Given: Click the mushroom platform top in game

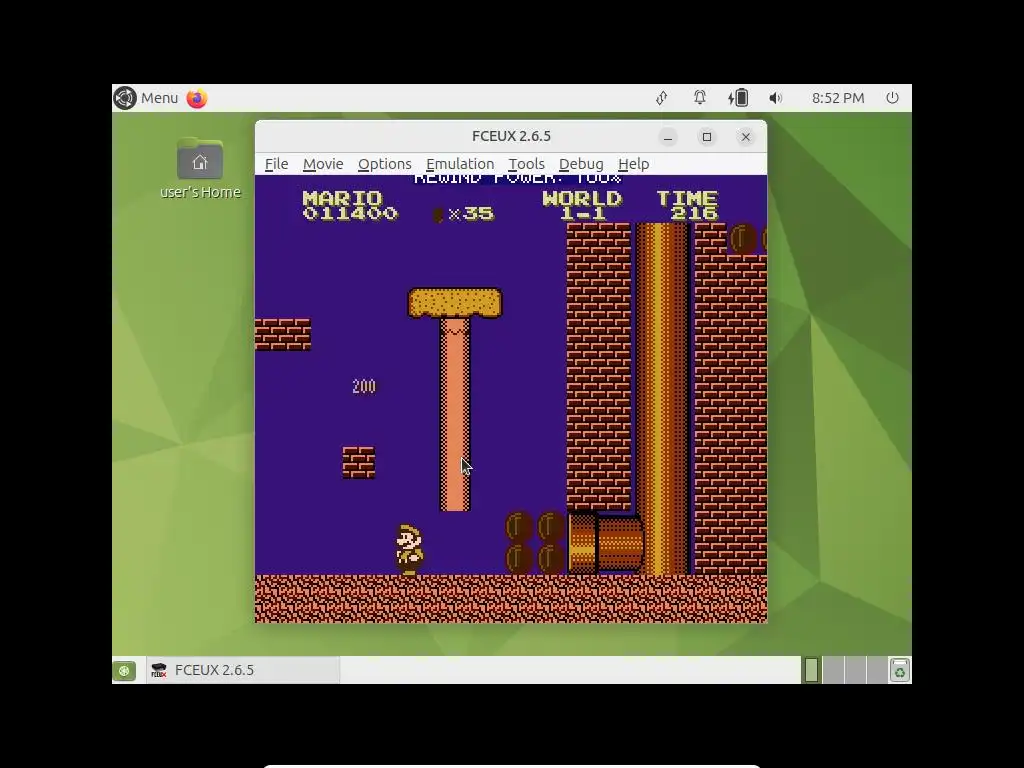Looking at the screenshot, I should (x=455, y=303).
